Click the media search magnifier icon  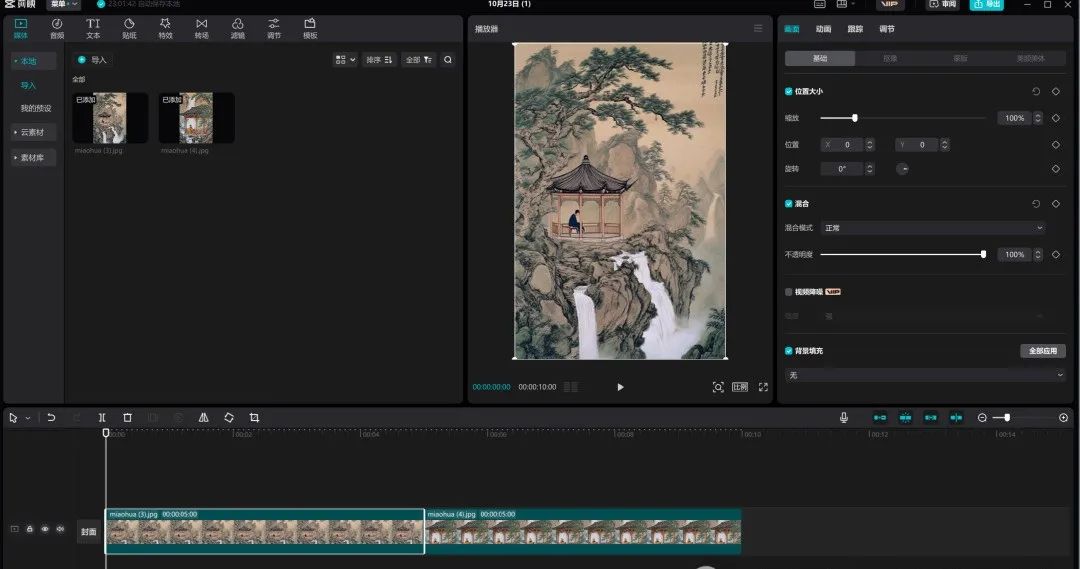(448, 60)
